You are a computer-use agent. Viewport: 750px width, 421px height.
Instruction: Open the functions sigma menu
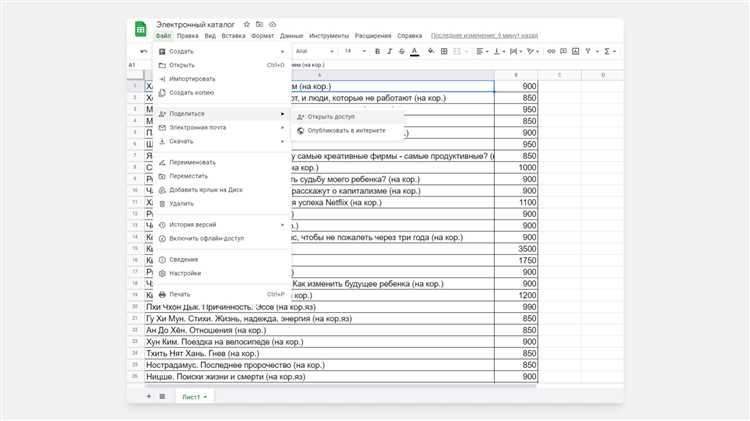(x=609, y=51)
